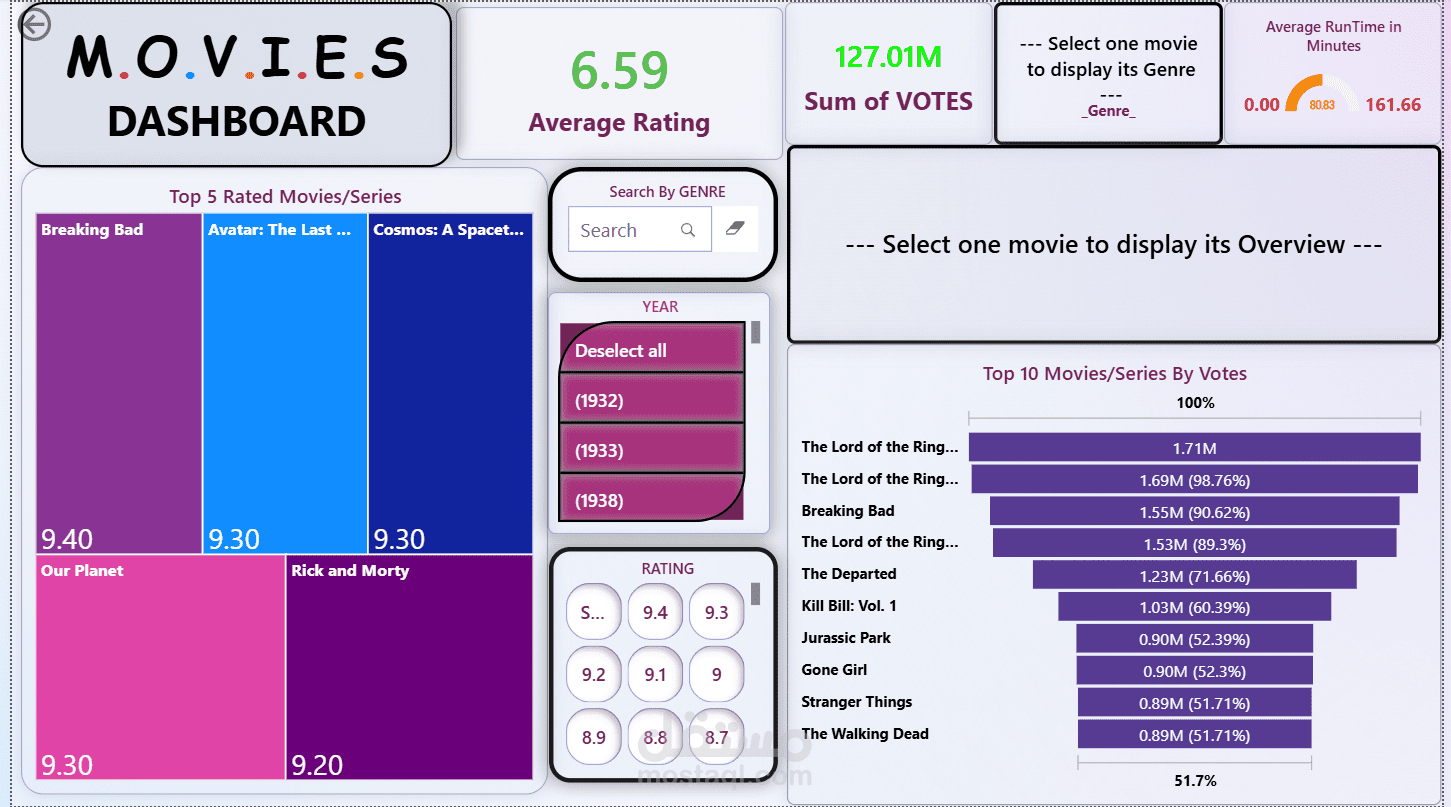
Task: Click the search magnifier icon
Action: 688,230
